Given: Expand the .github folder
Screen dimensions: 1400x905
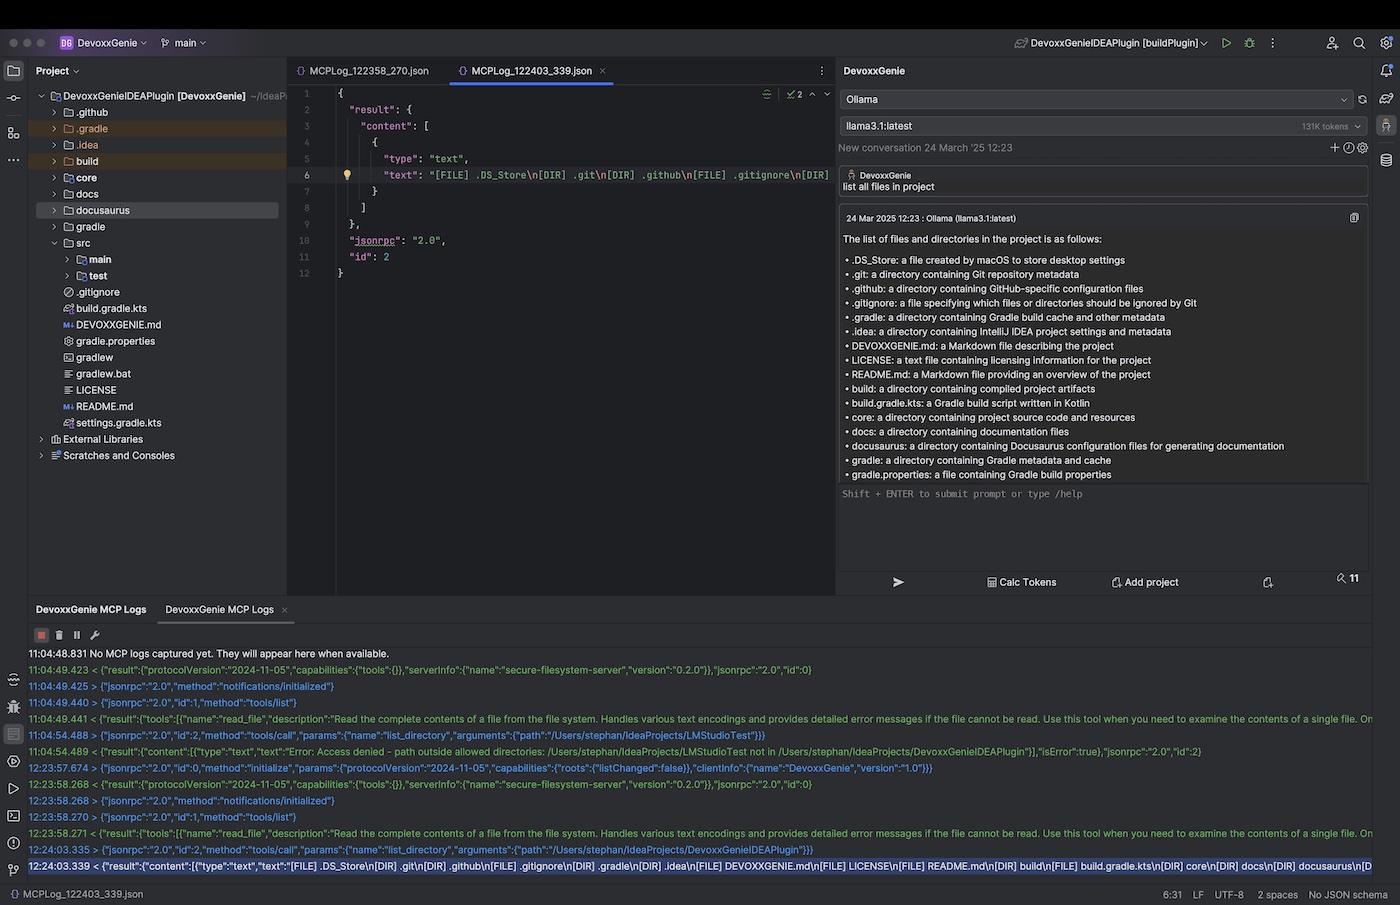Looking at the screenshot, I should [54, 113].
